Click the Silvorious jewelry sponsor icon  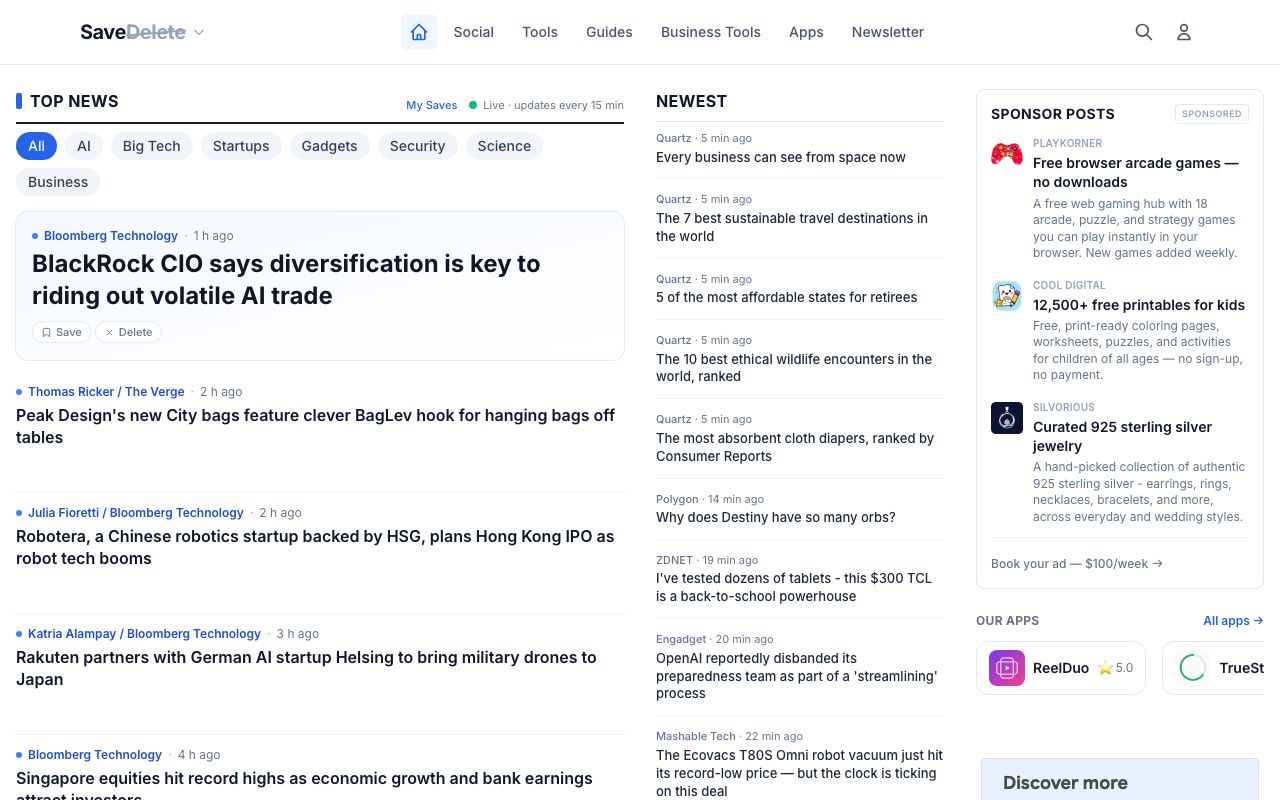coord(1007,418)
